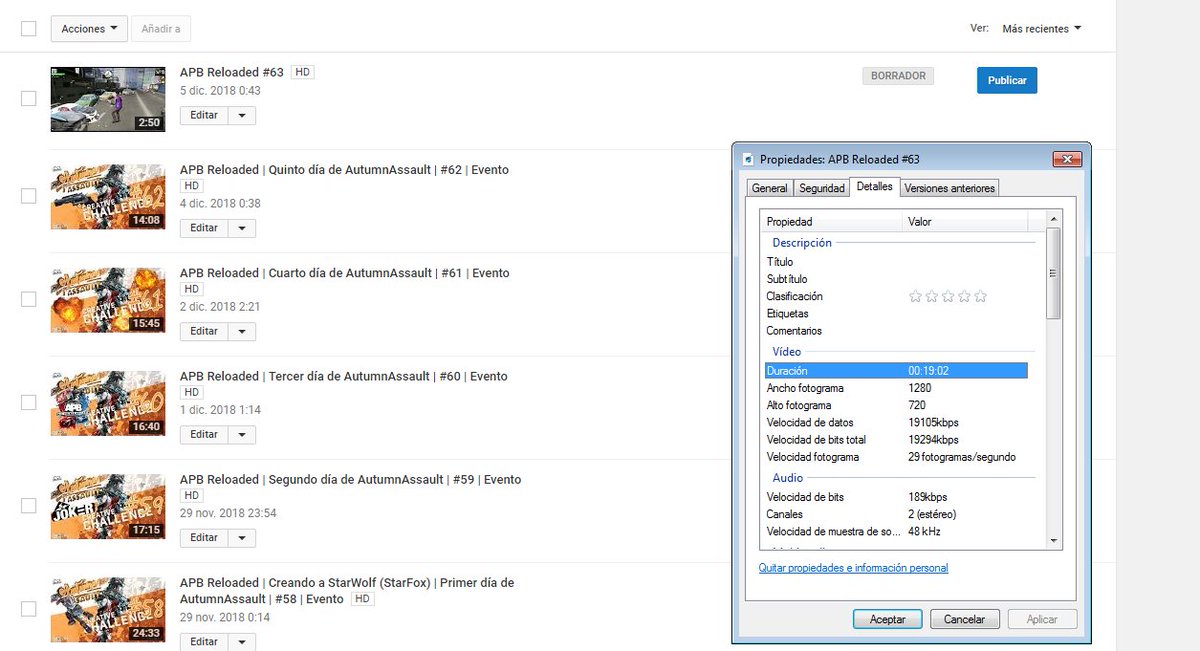Open title Tercer día de AutumnAssault #60
The width and height of the screenshot is (1200, 651).
coord(344,376)
